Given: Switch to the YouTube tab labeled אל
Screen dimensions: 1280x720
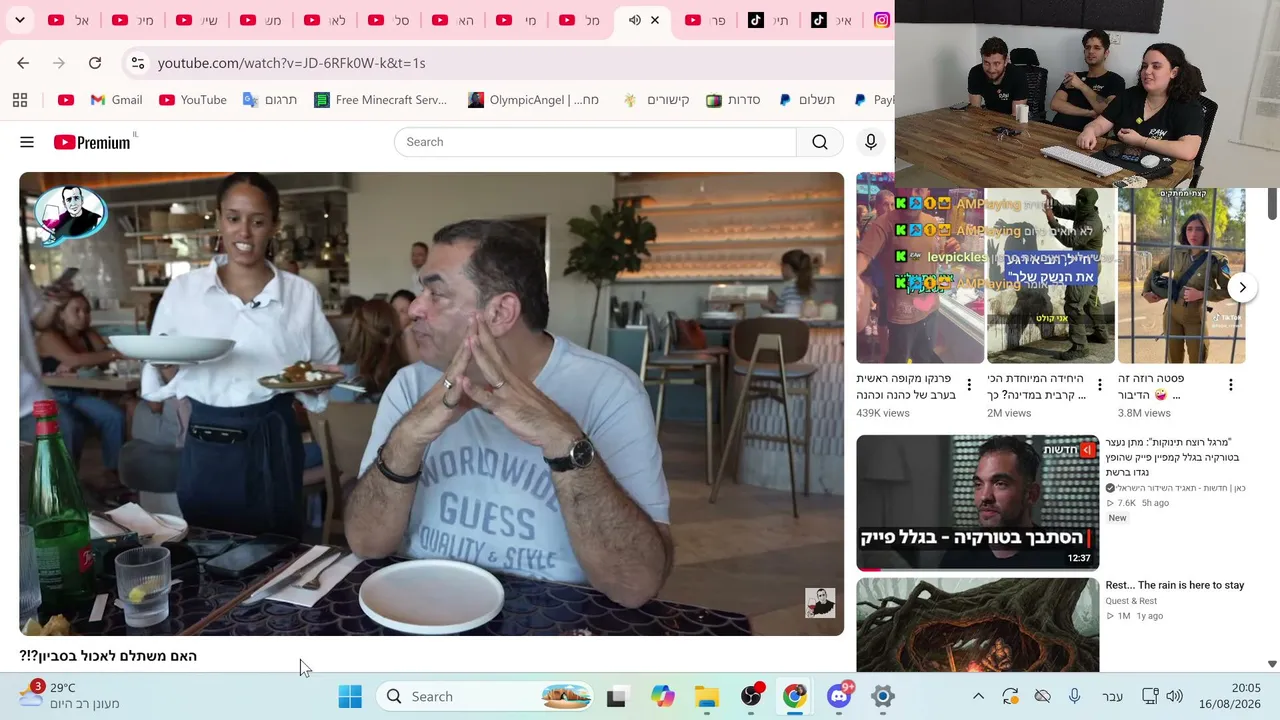Looking at the screenshot, I should 68,20.
